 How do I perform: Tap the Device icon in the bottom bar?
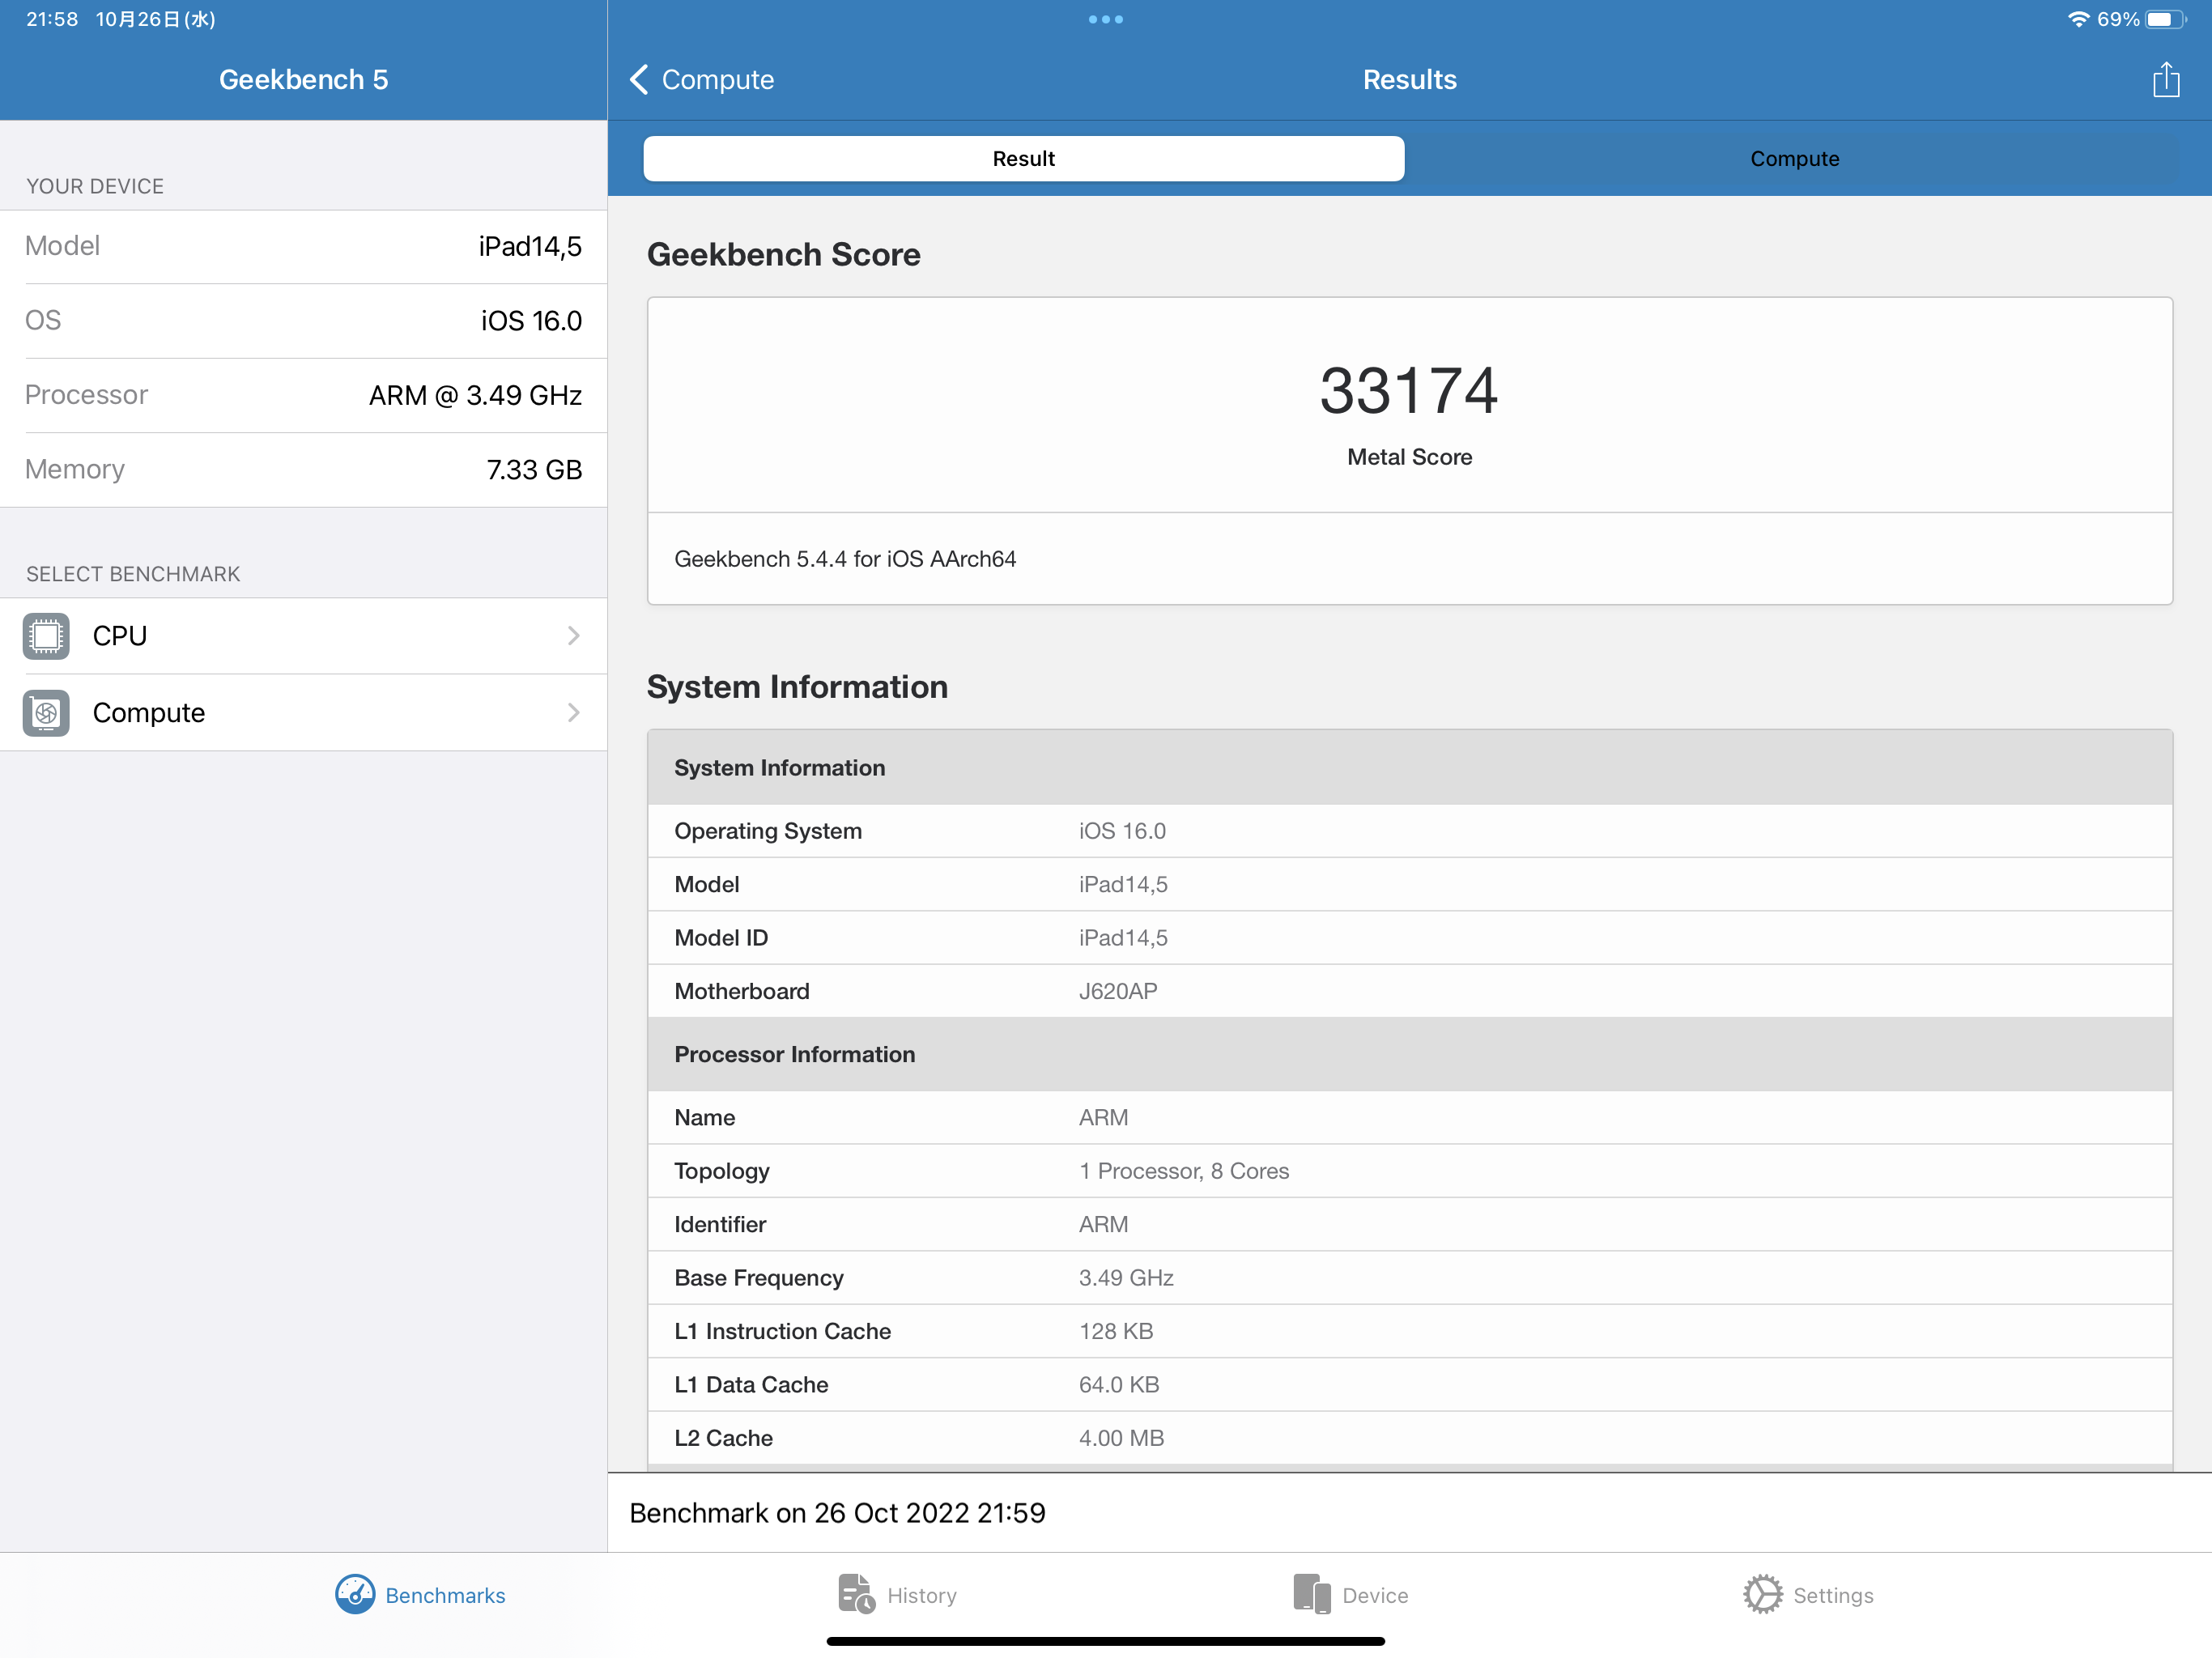click(x=1311, y=1594)
